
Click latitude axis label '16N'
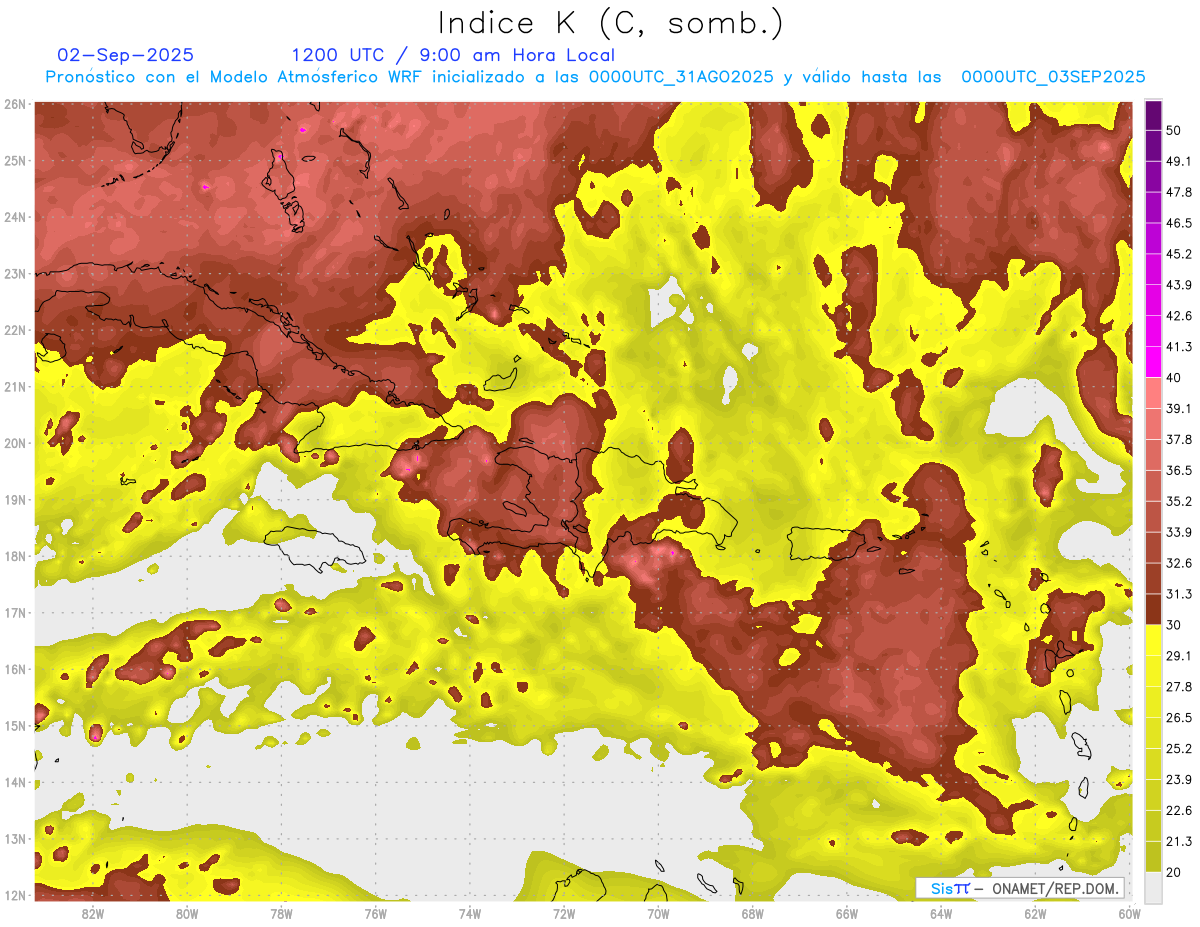[15, 669]
